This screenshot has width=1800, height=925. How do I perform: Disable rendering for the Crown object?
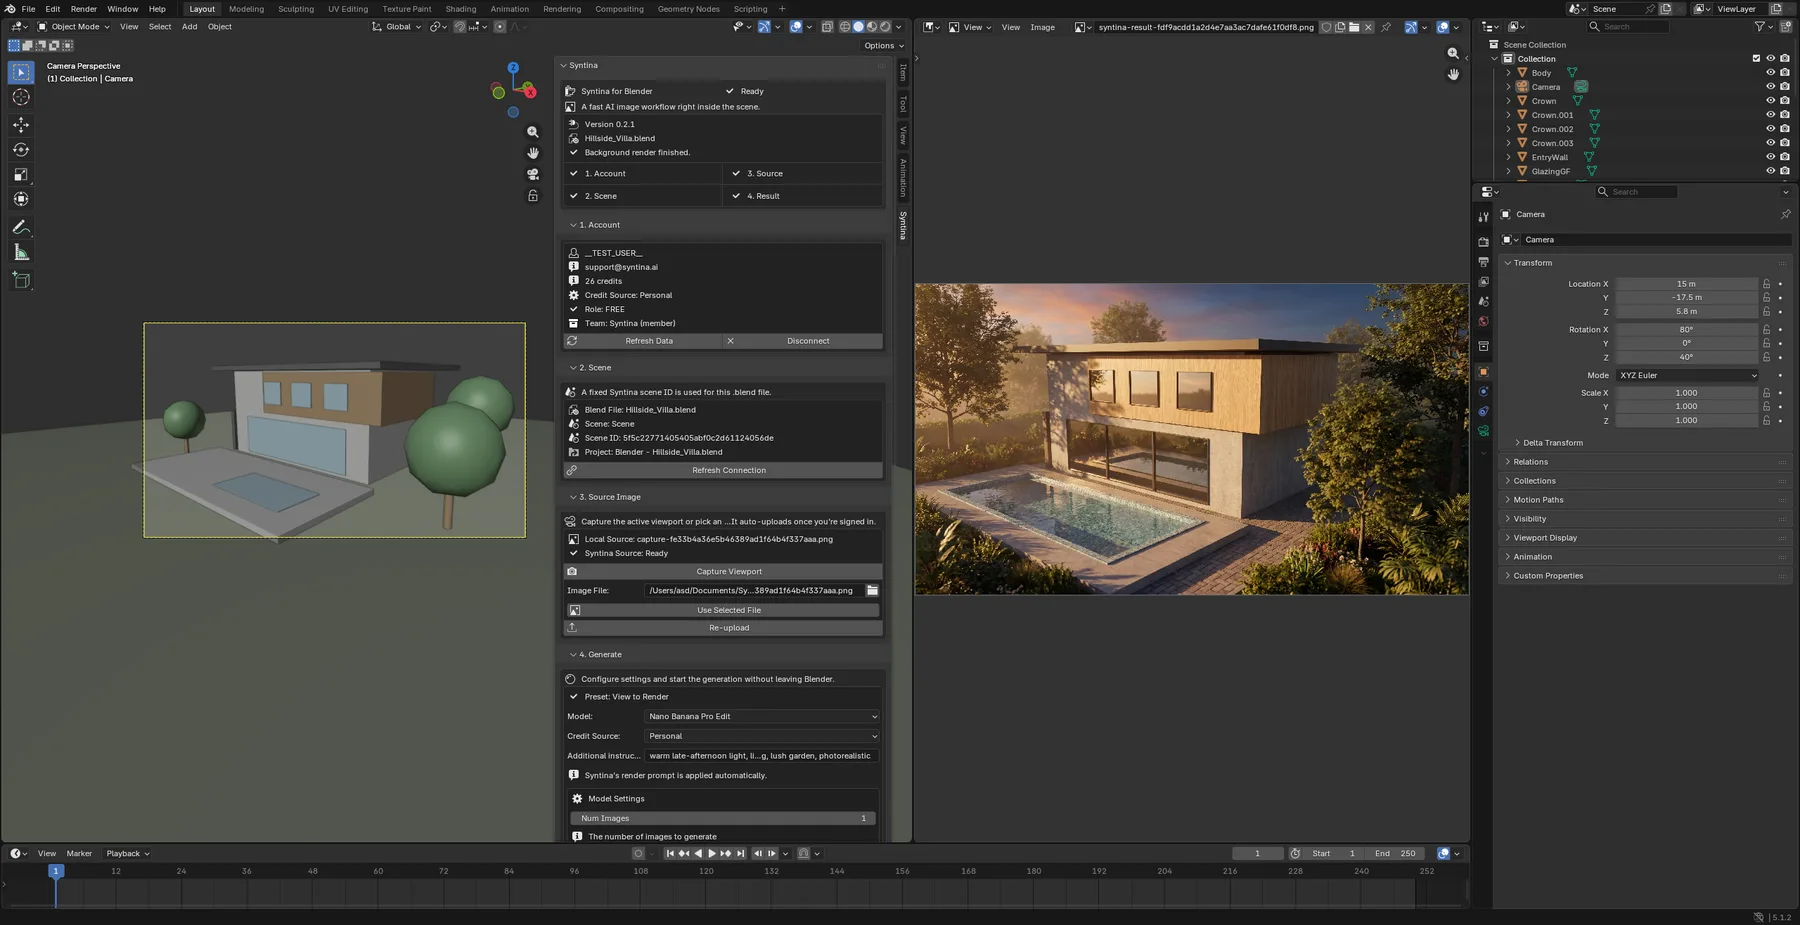[x=1785, y=101]
